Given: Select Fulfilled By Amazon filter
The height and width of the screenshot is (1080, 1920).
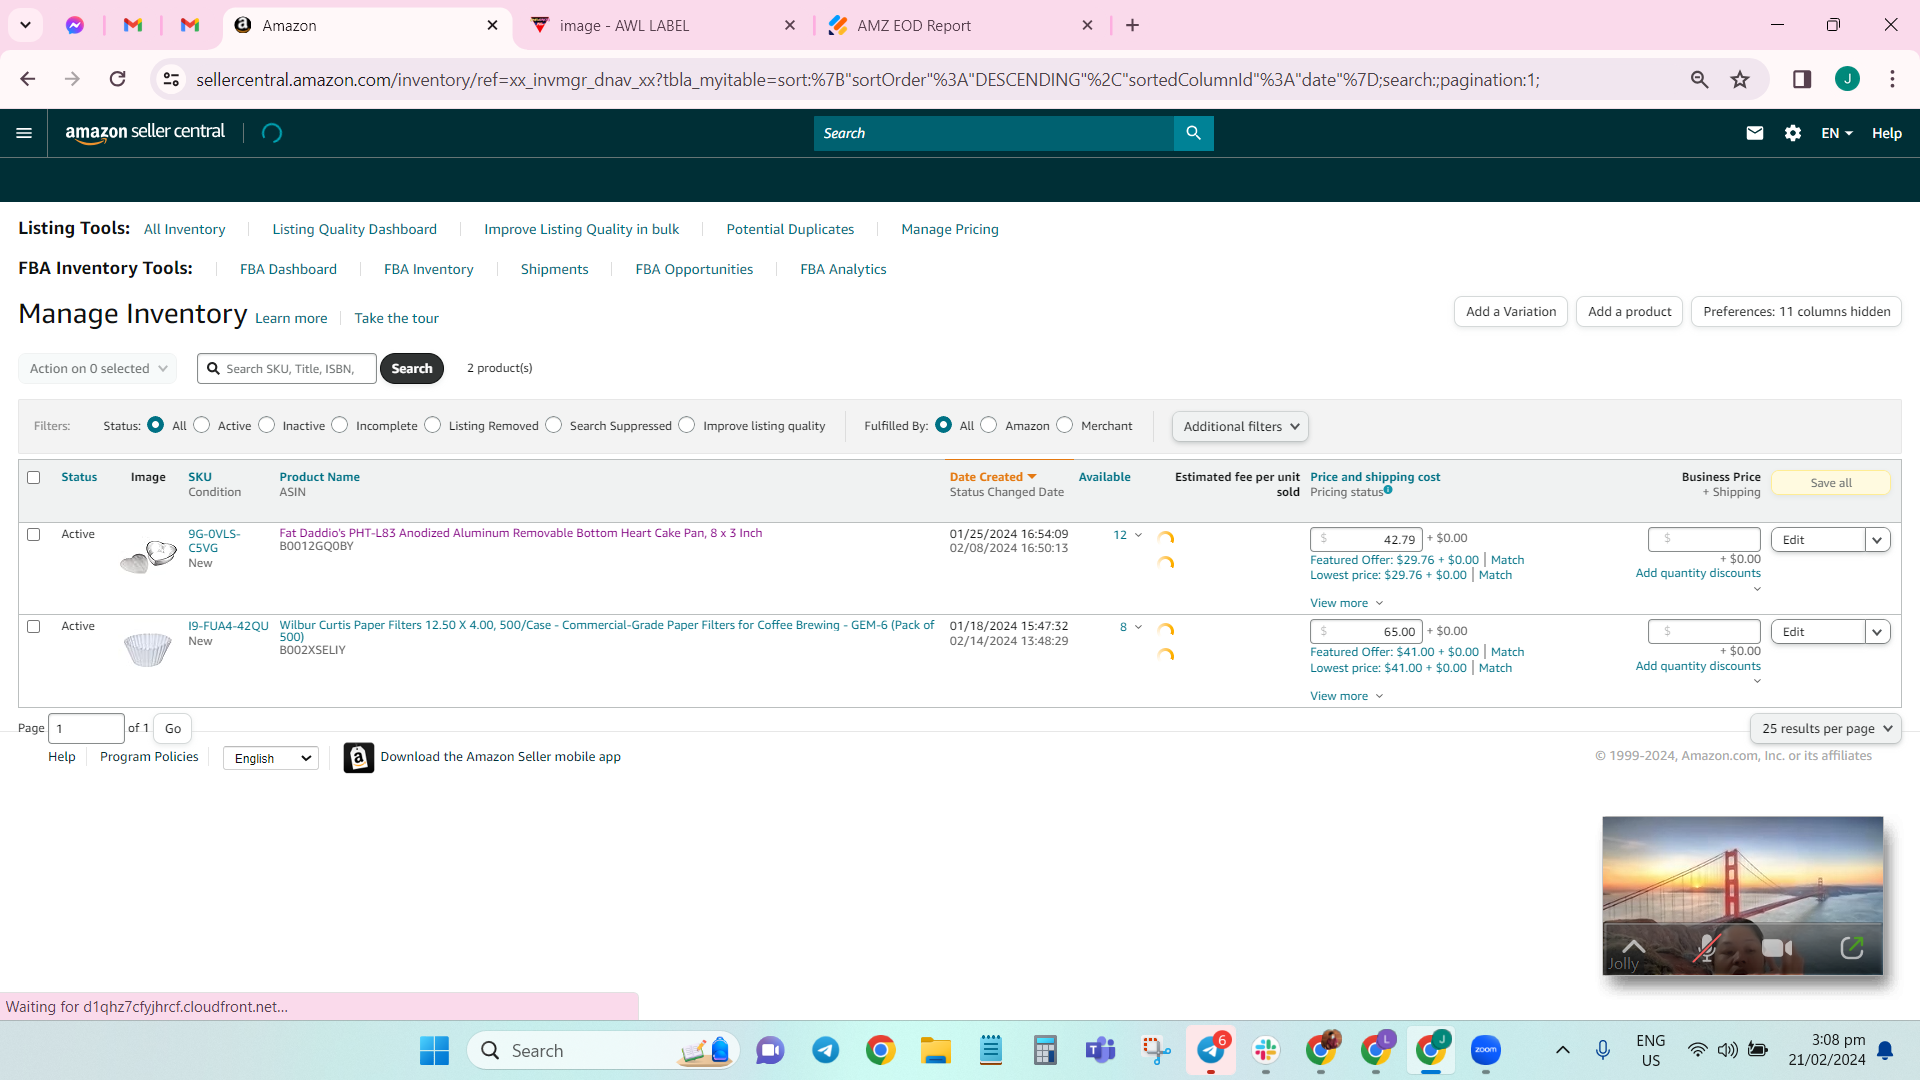Looking at the screenshot, I should coord(989,425).
